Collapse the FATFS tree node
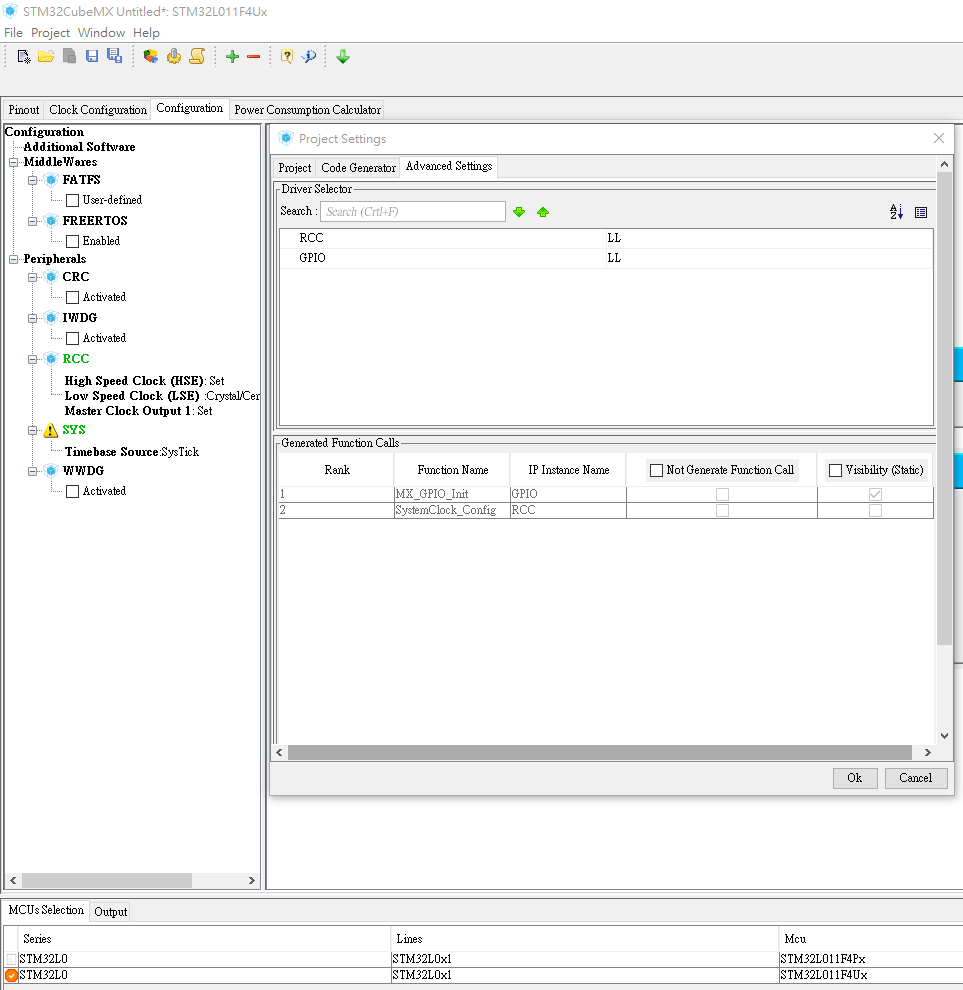The image size is (963, 990). (32, 181)
